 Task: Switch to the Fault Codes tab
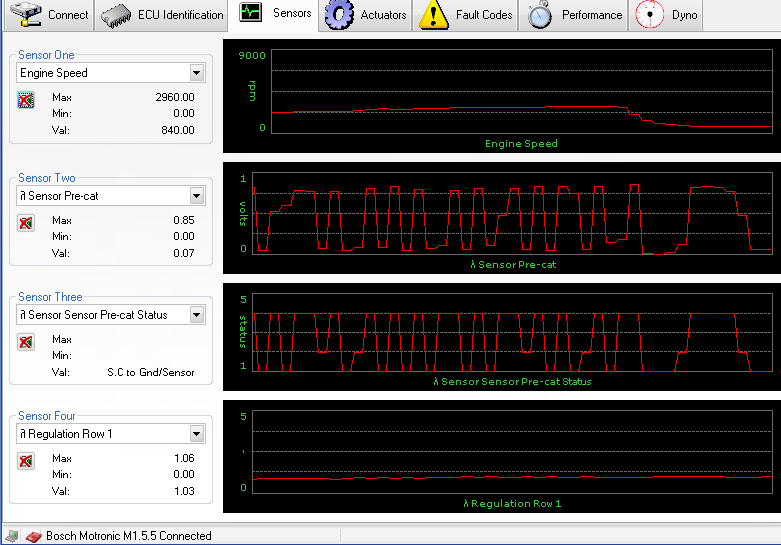[x=484, y=15]
